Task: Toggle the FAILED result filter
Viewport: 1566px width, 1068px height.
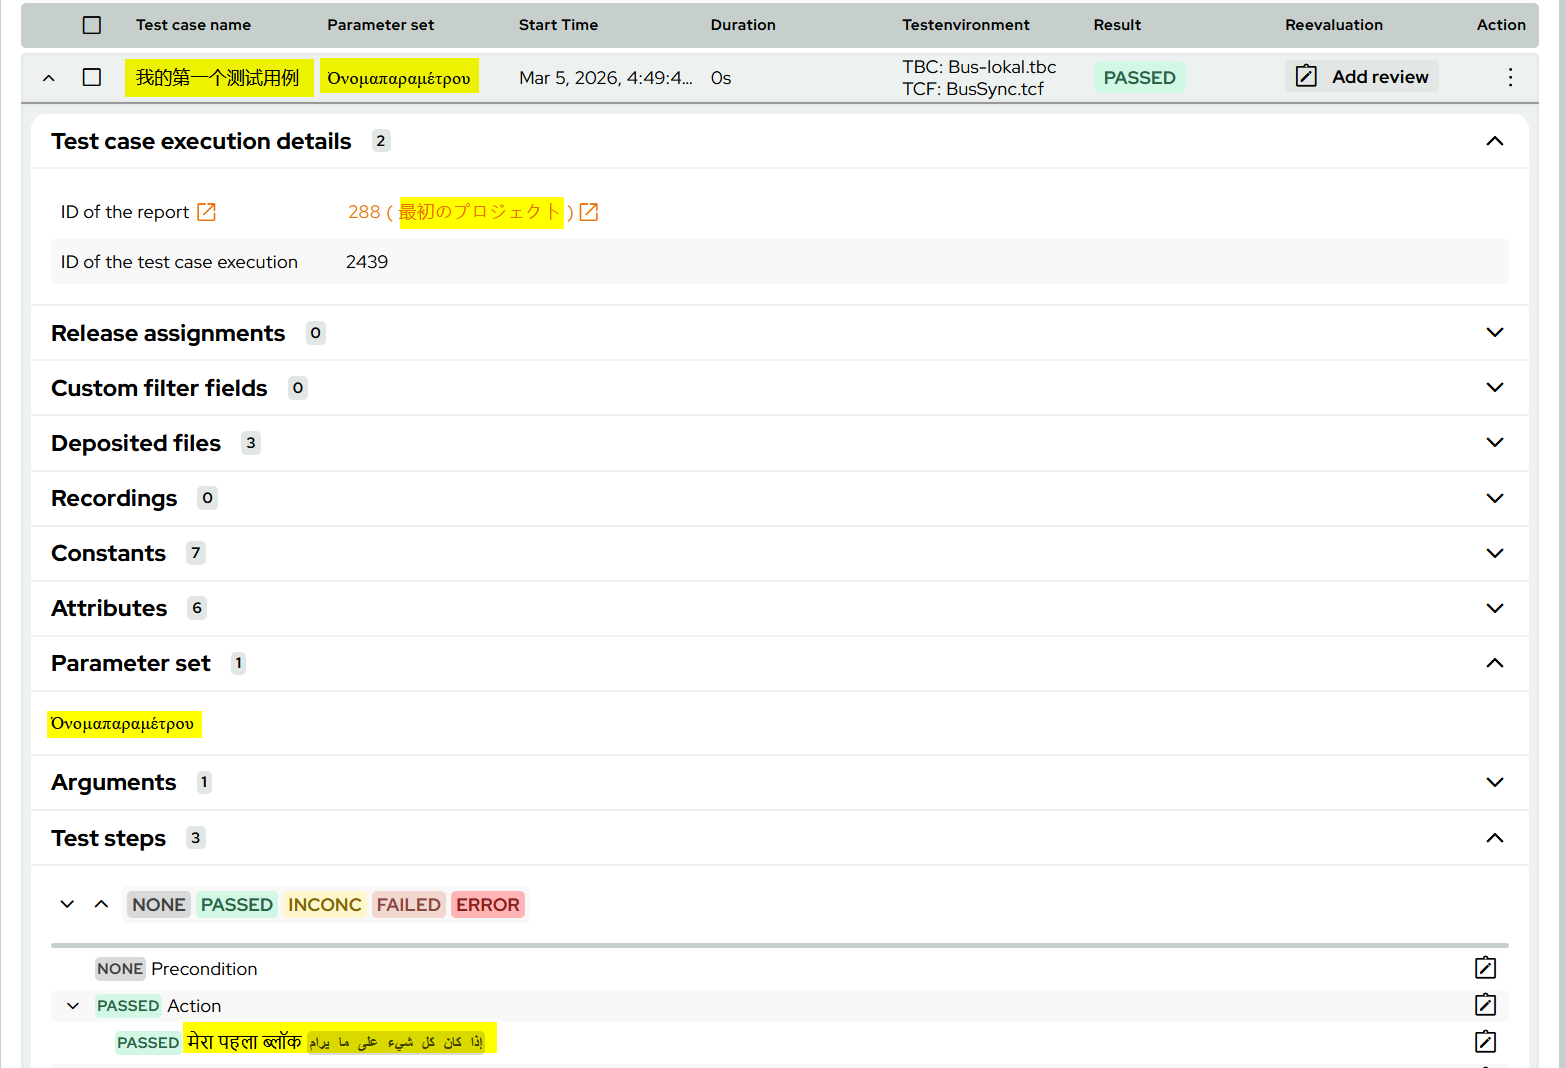Action: point(408,905)
